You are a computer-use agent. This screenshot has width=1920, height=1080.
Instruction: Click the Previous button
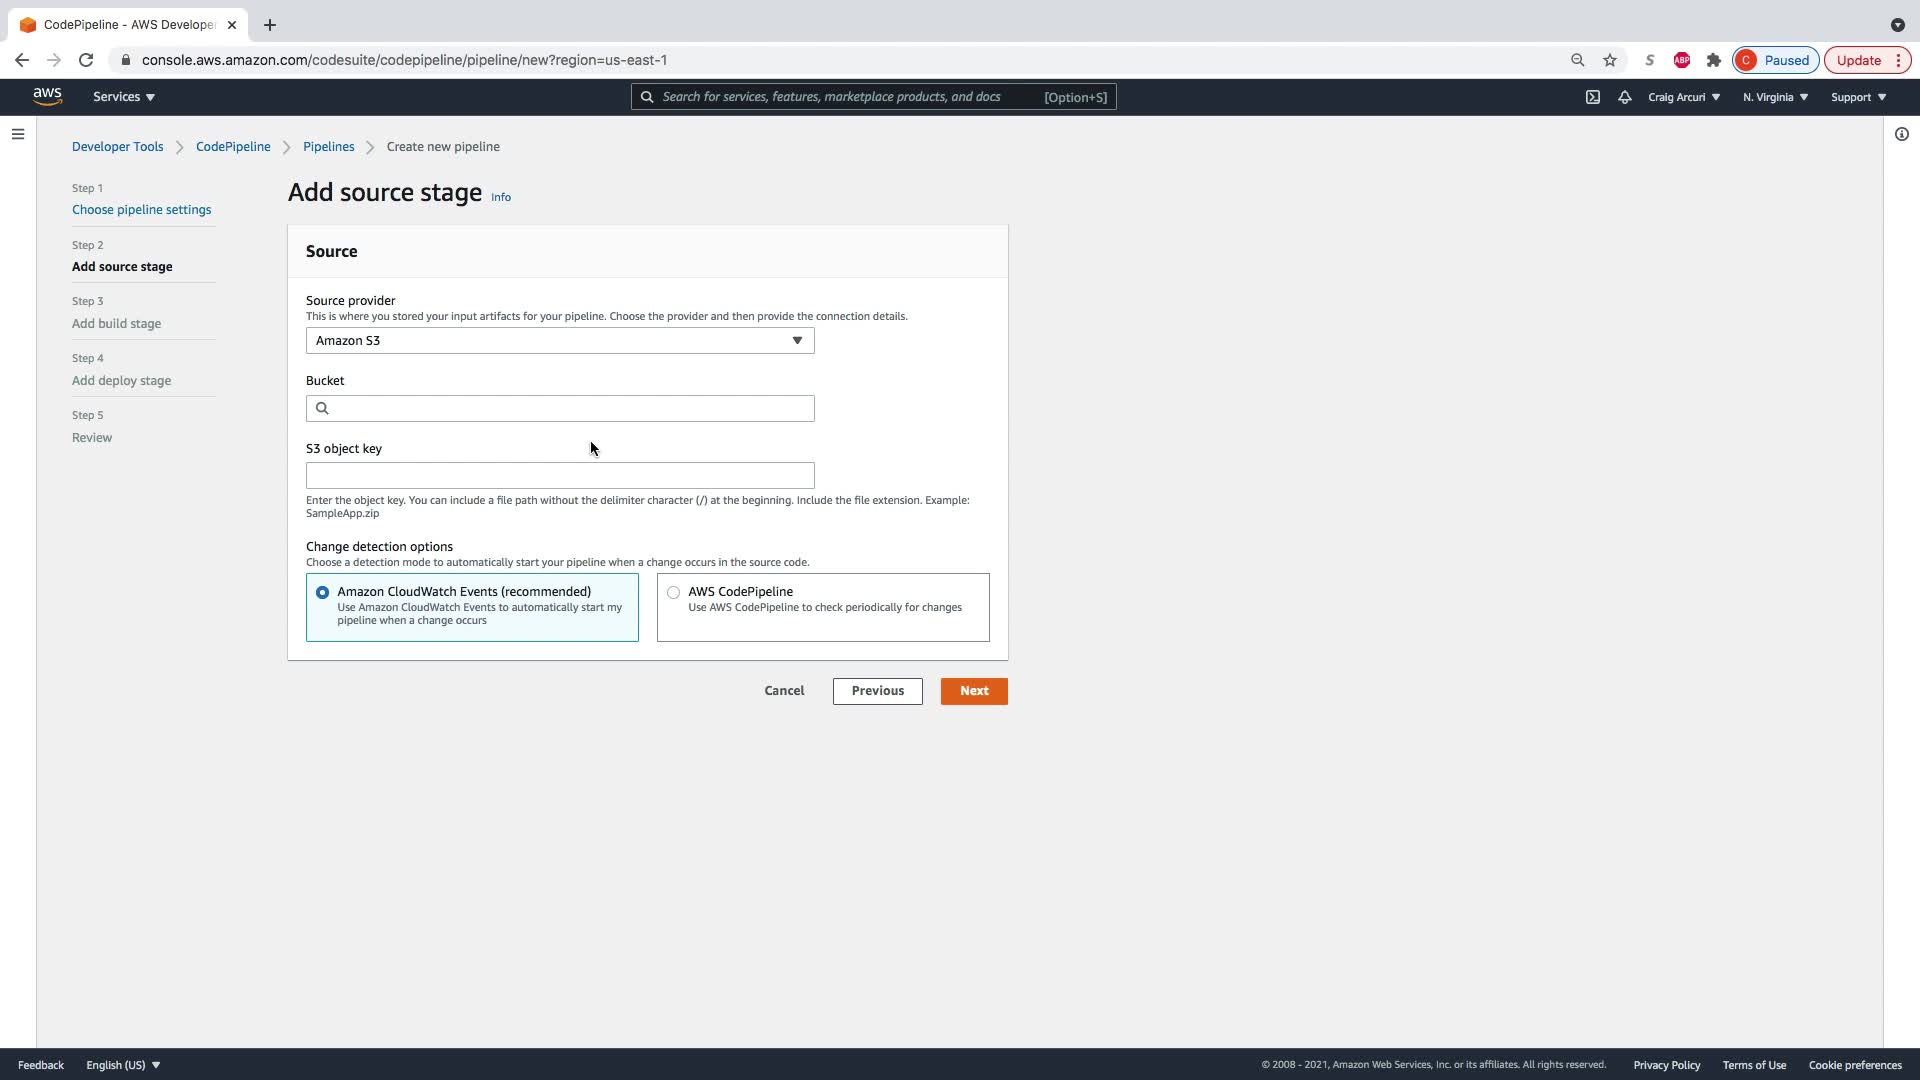coord(877,691)
